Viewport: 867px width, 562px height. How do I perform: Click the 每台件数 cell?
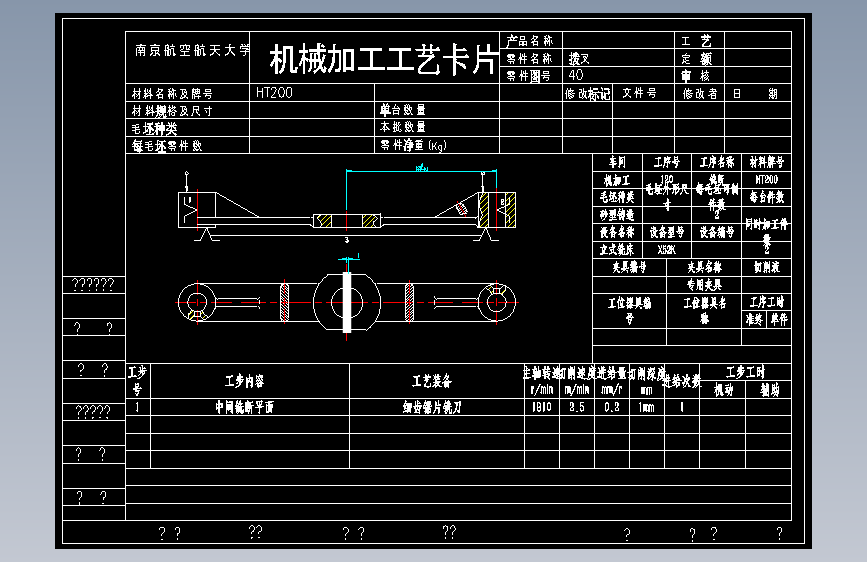pos(766,197)
